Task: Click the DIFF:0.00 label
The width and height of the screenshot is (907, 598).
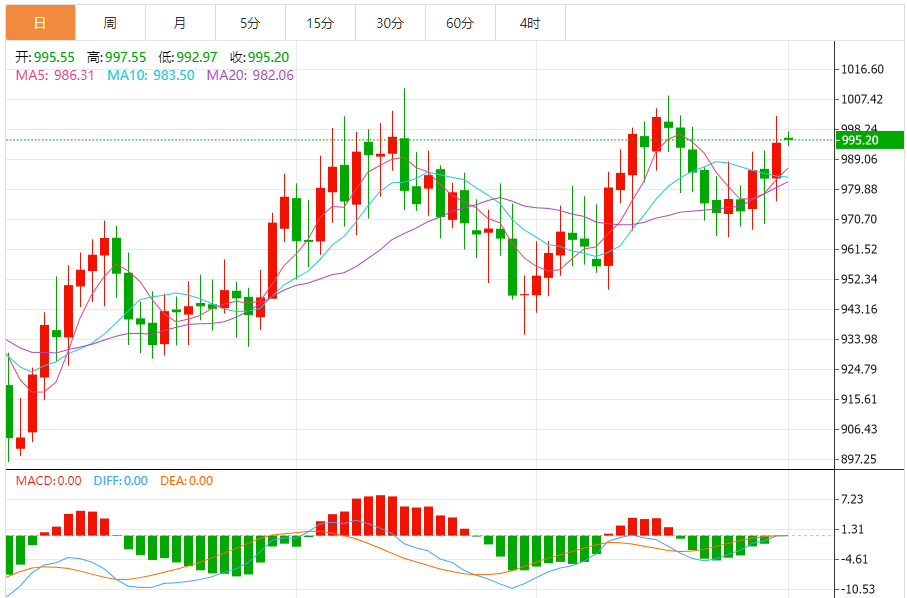Action: 121,481
